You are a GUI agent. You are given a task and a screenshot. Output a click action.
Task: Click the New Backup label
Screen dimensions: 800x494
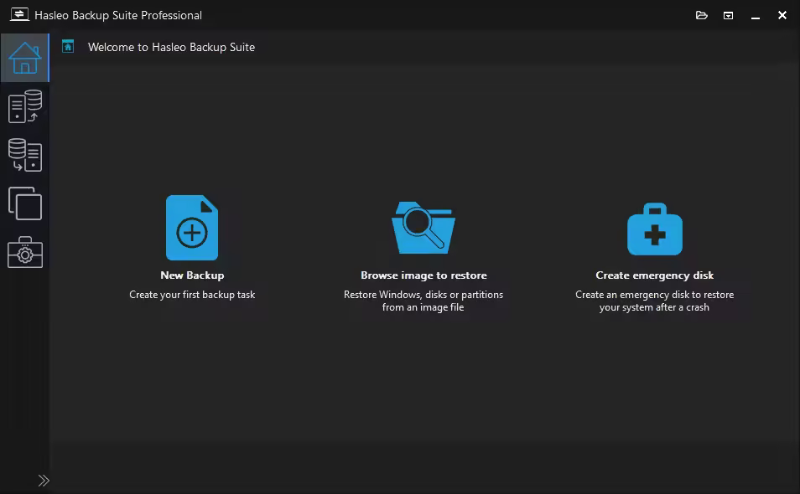[192, 275]
